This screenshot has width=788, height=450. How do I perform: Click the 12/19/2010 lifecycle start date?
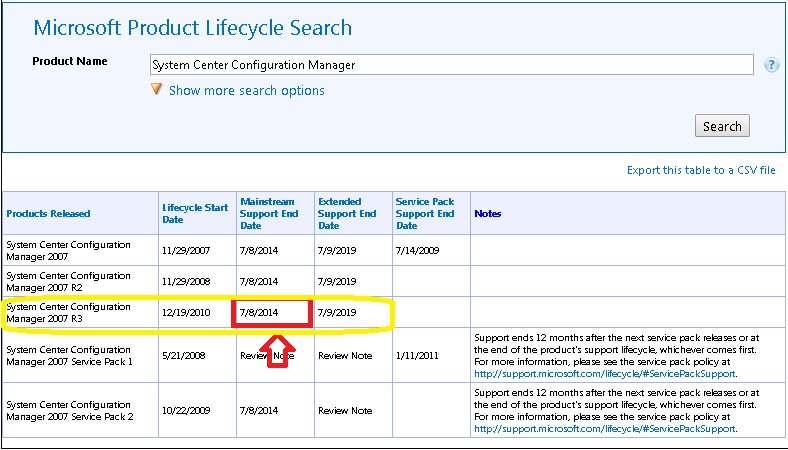186,313
